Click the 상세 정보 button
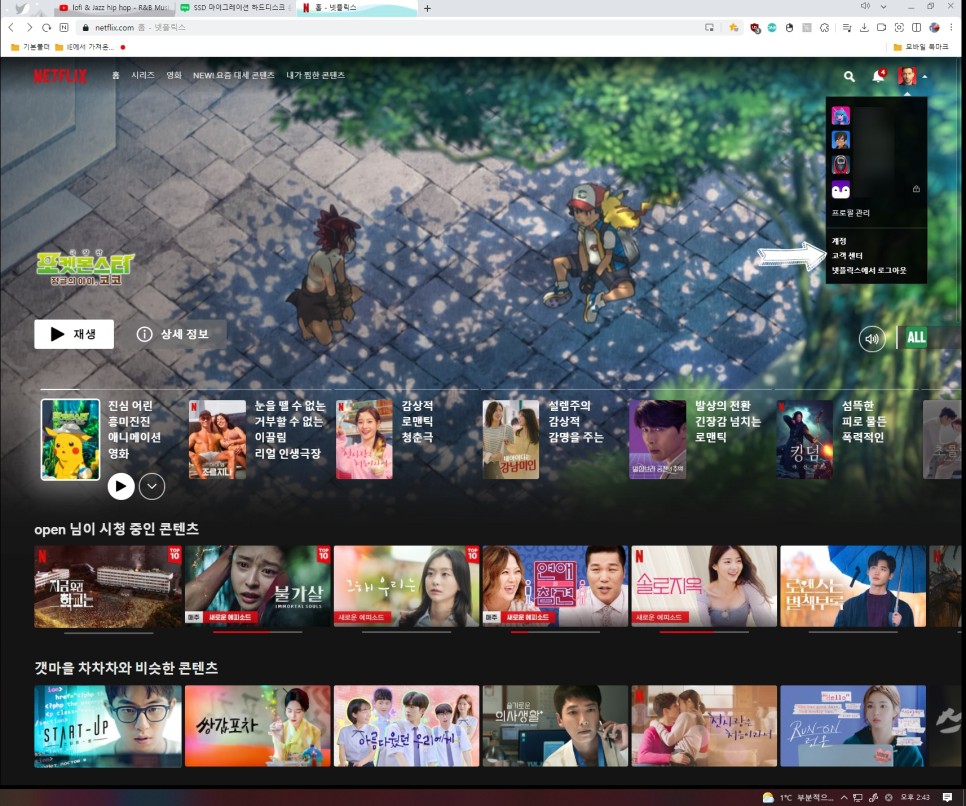 (172, 334)
